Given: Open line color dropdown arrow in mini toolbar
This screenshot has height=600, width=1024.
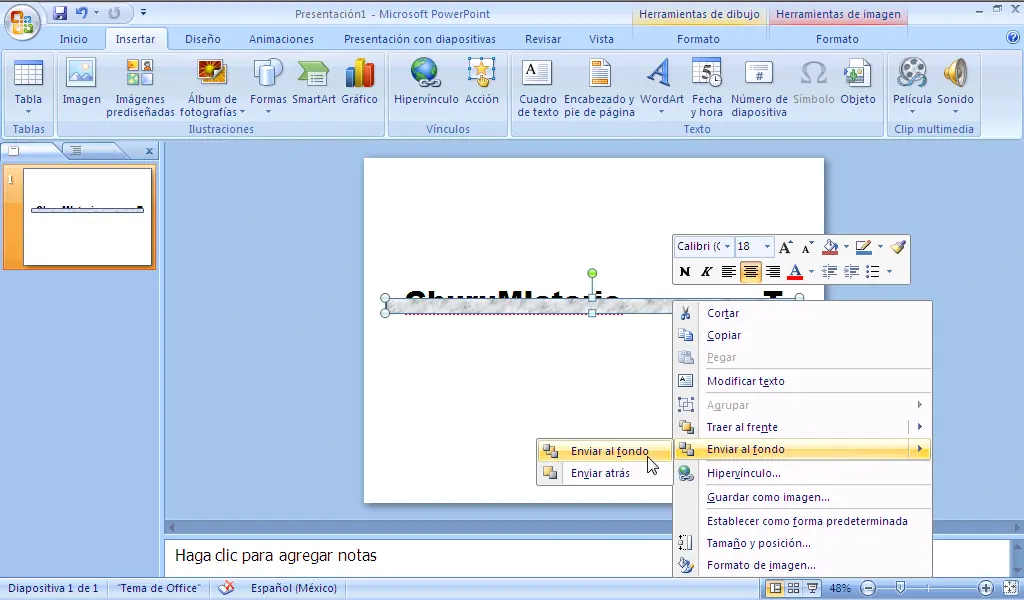Looking at the screenshot, I should 880,247.
